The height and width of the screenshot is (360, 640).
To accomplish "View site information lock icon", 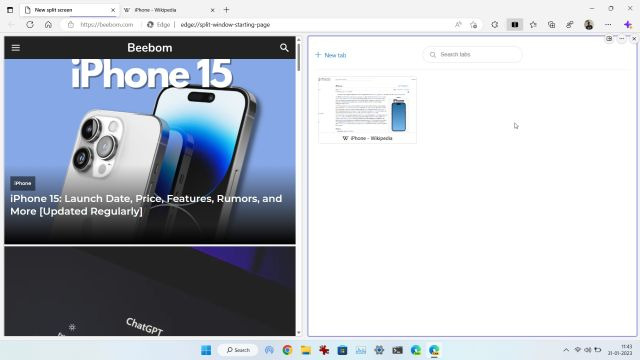I will [x=71, y=24].
